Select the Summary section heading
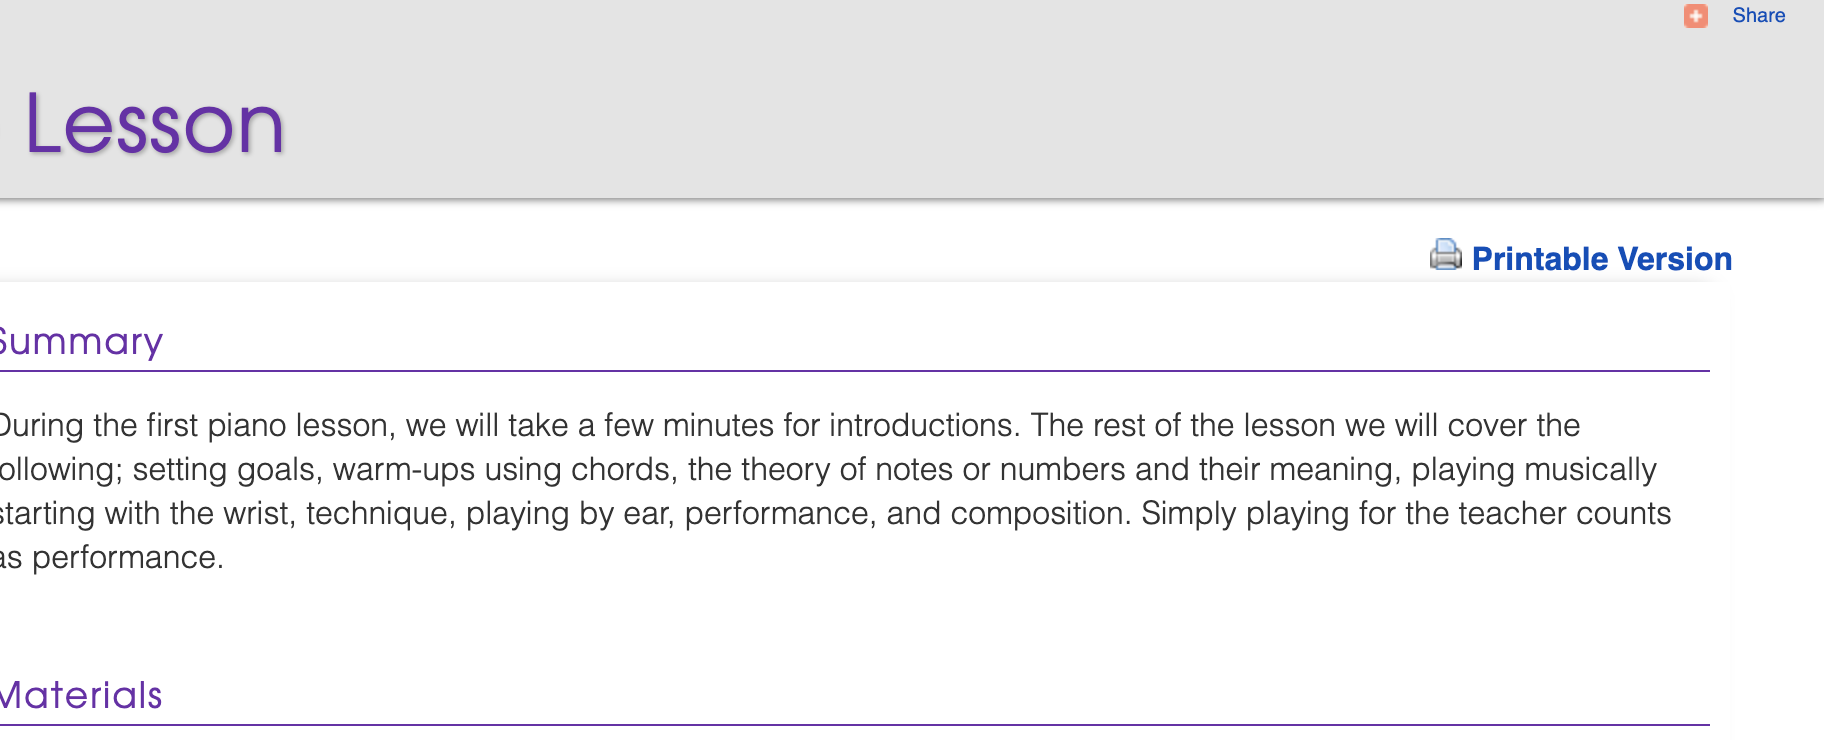This screenshot has width=1824, height=740. (x=81, y=342)
